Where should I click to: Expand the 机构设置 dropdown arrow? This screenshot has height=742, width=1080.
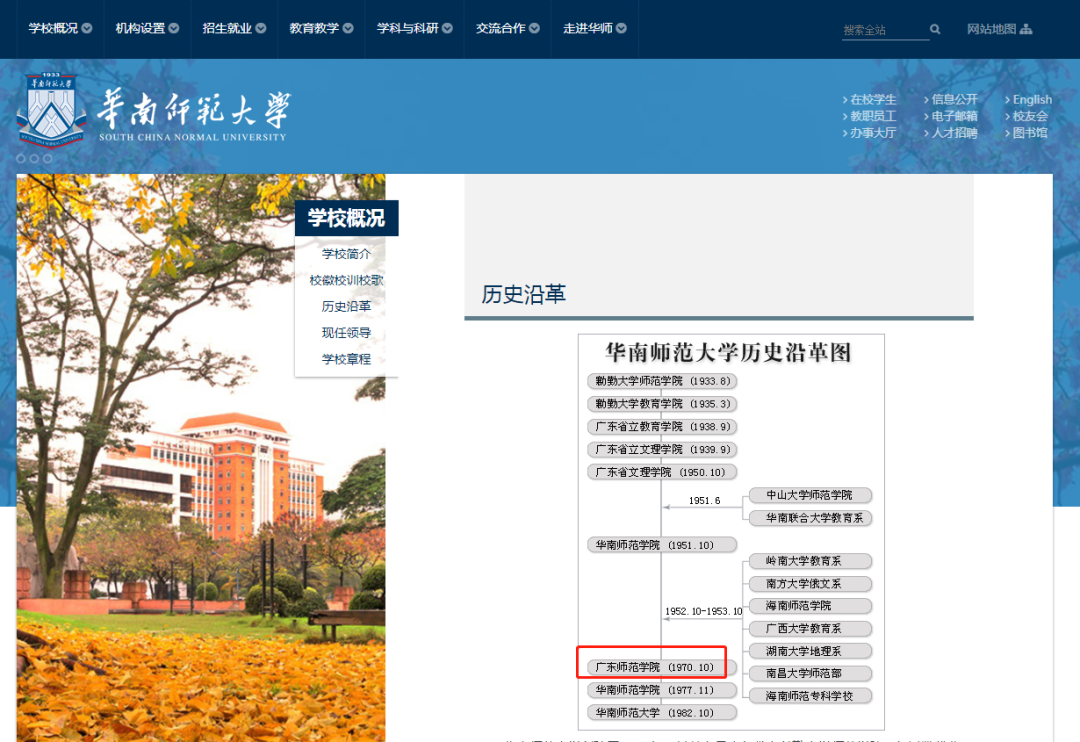[x=174, y=28]
